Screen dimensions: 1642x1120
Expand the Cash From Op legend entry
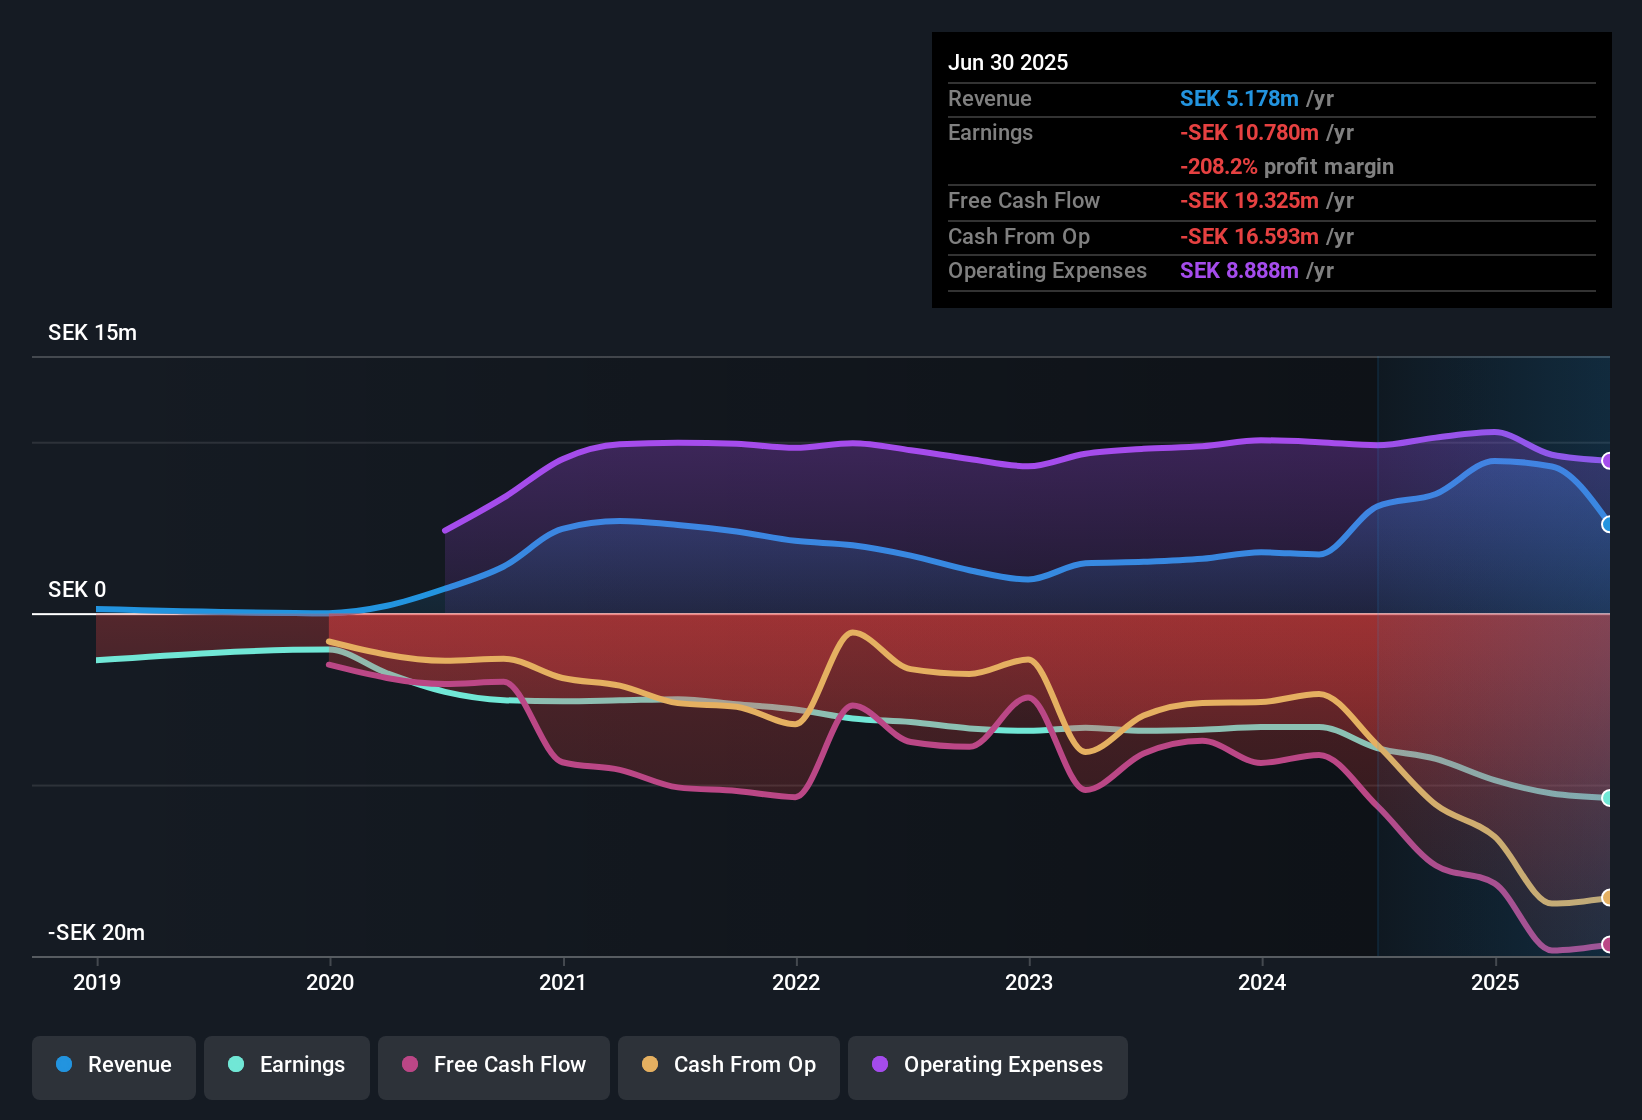(728, 1065)
